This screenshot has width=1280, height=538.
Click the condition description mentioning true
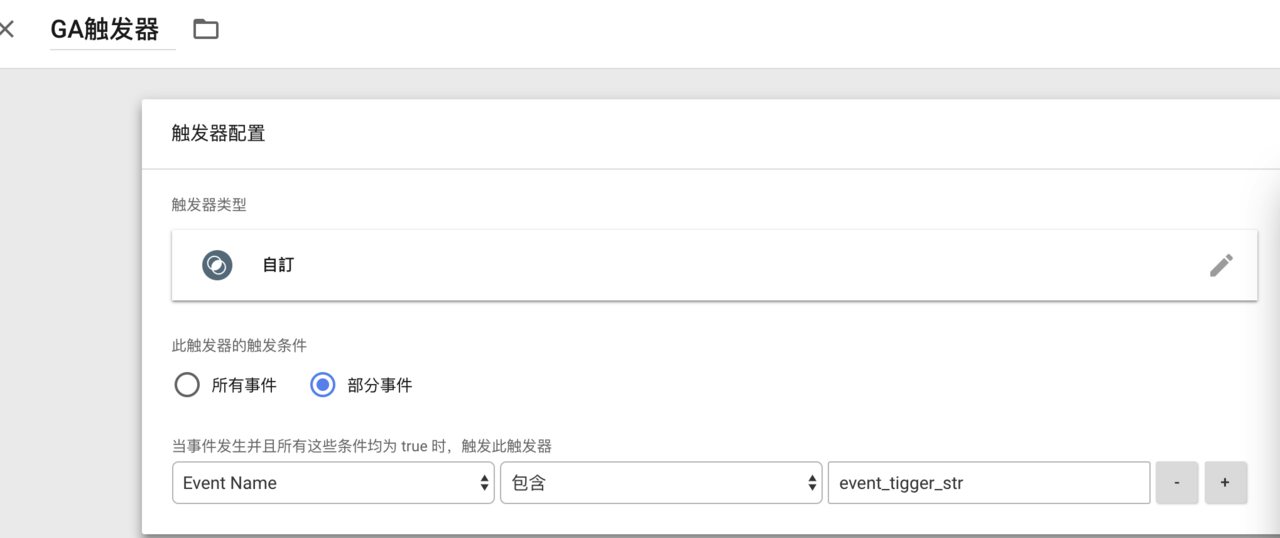[362, 446]
